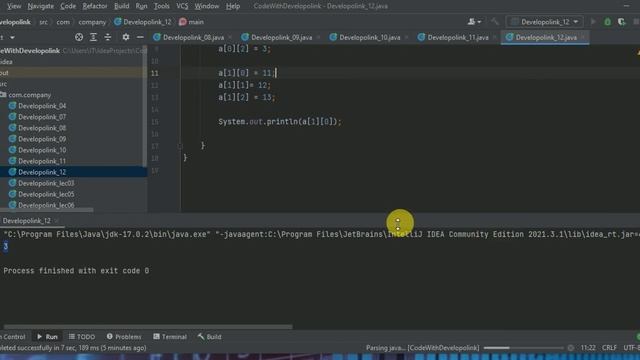Click the main method breadcrumb
Screen dimensions: 640x360
pos(191,22)
